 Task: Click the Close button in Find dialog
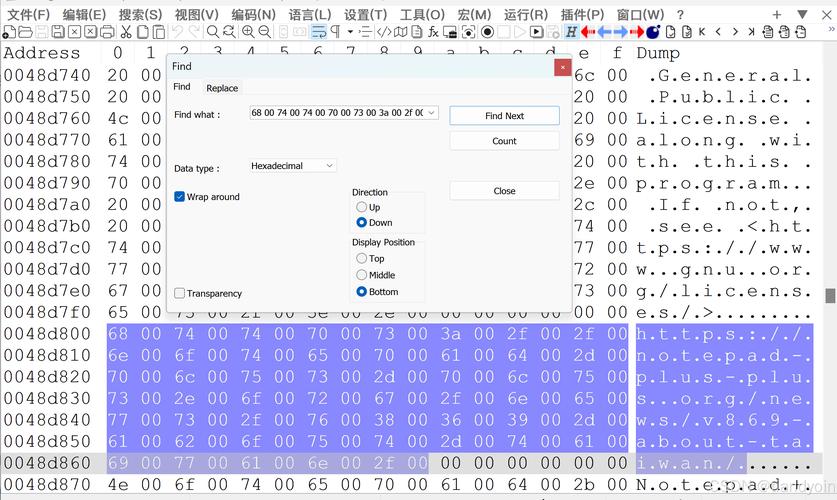(504, 191)
